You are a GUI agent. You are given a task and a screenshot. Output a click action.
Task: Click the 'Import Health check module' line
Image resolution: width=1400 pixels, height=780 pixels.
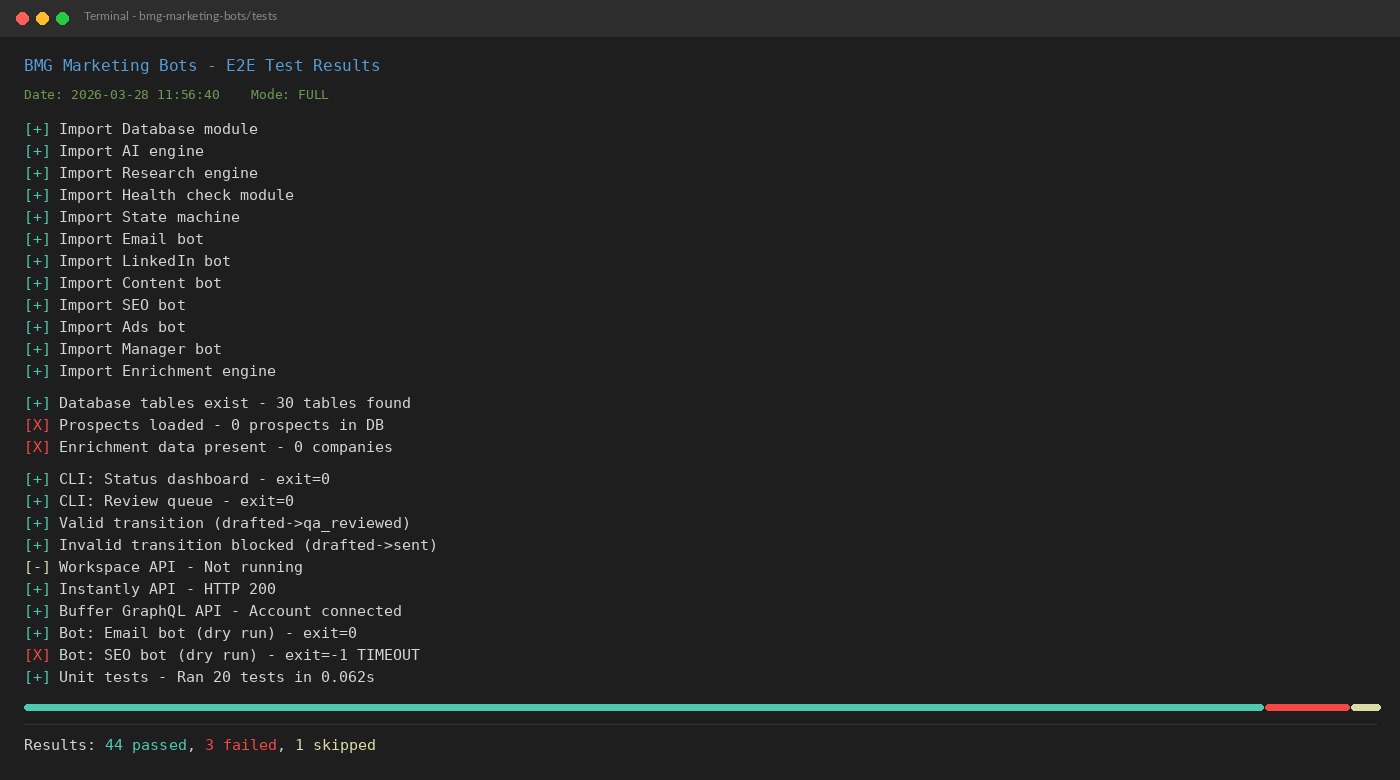coord(159,195)
